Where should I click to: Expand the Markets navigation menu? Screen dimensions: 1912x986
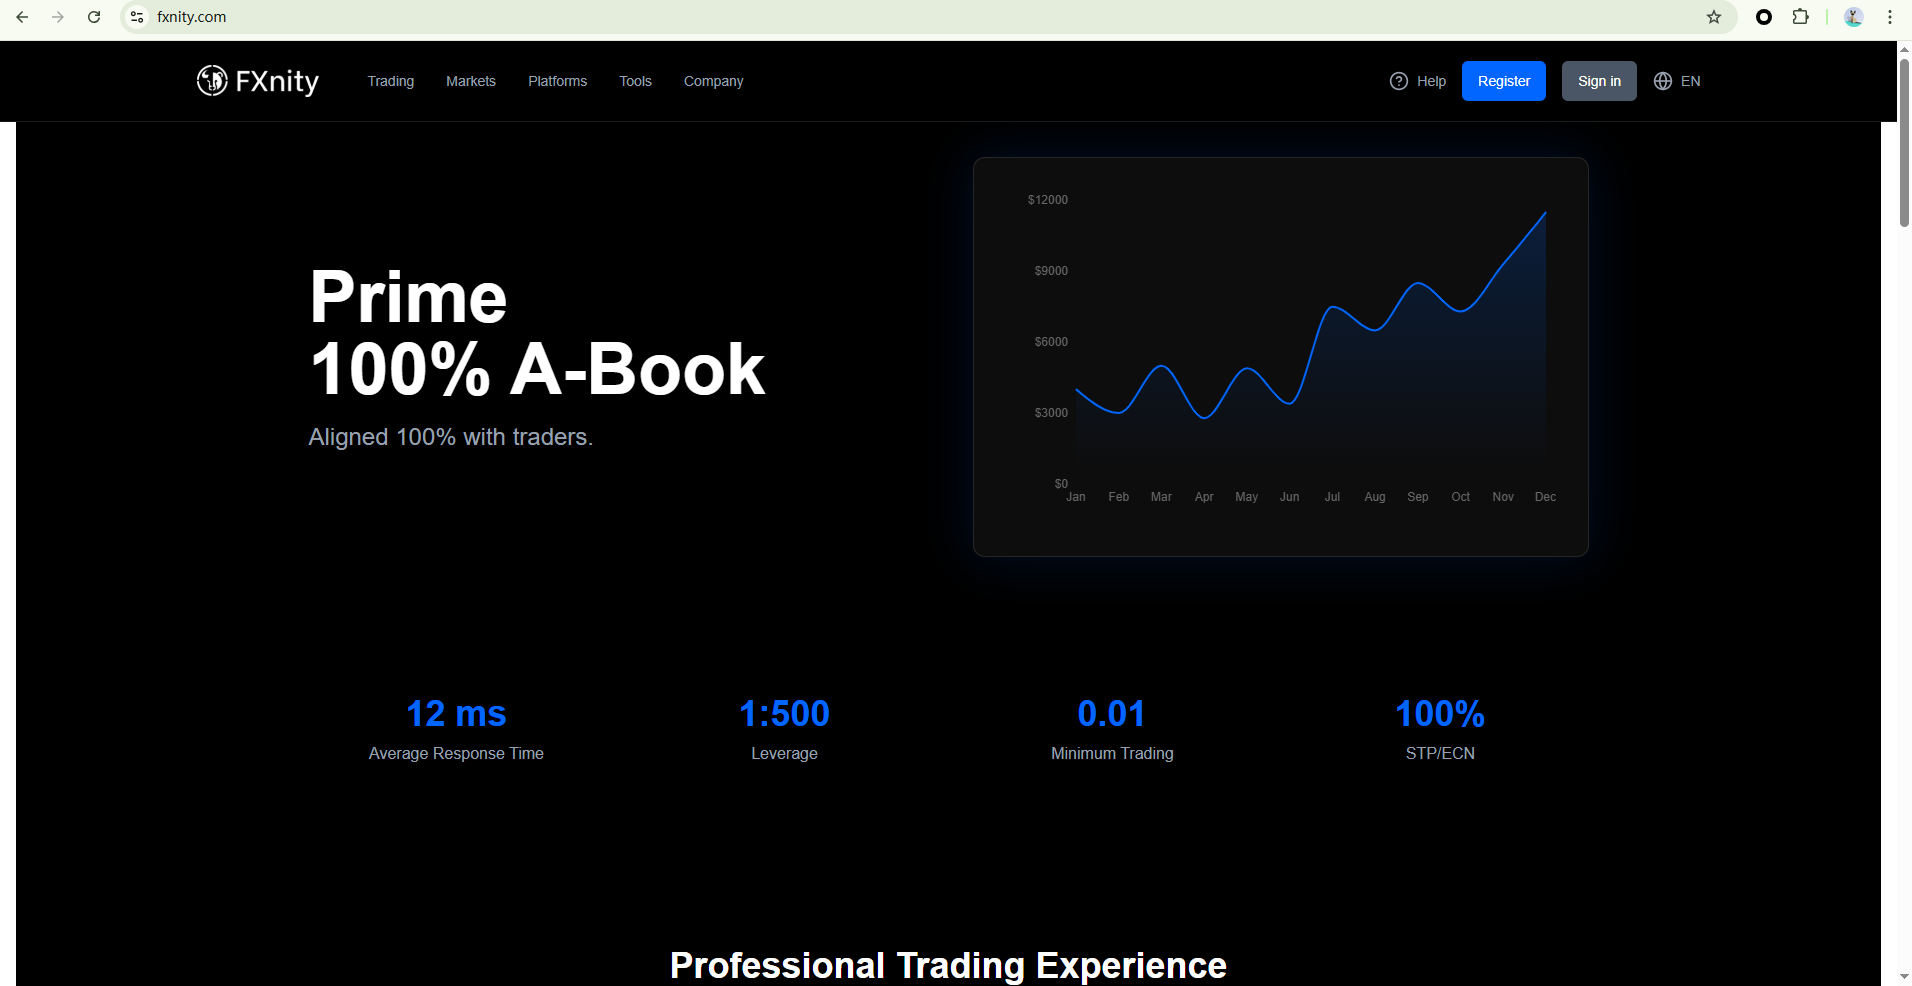click(x=470, y=81)
